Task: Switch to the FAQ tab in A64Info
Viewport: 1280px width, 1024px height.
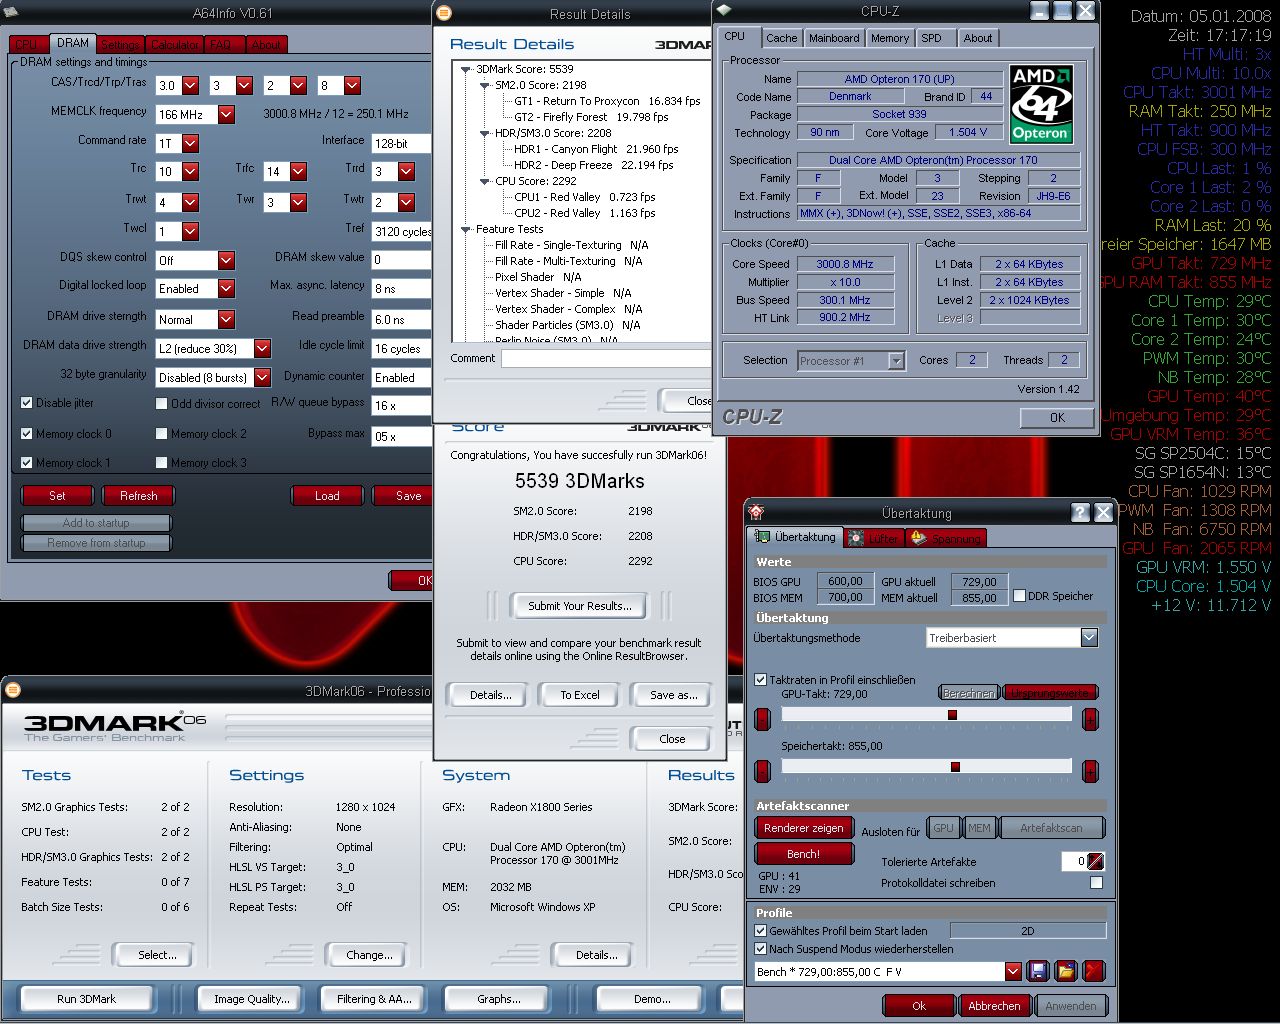Action: click(222, 45)
